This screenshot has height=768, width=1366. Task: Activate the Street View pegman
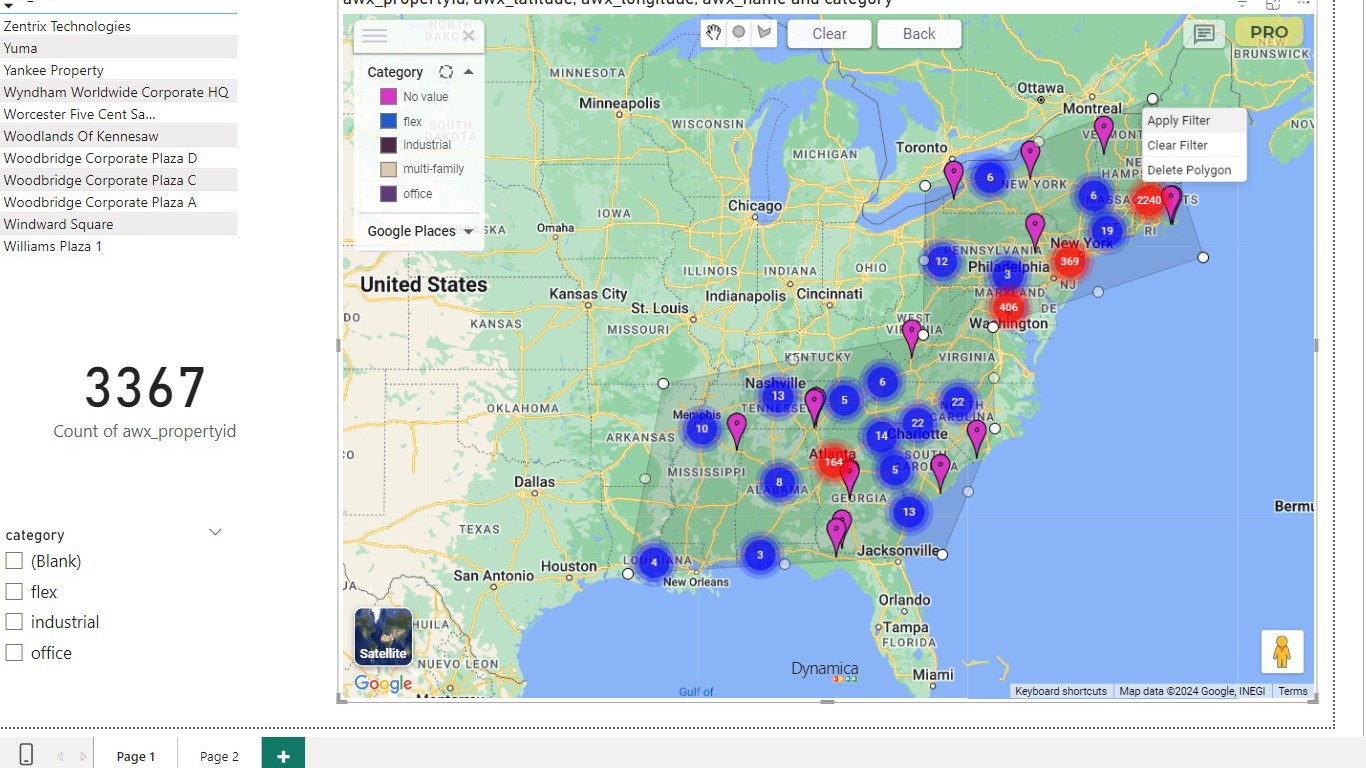tap(1282, 652)
